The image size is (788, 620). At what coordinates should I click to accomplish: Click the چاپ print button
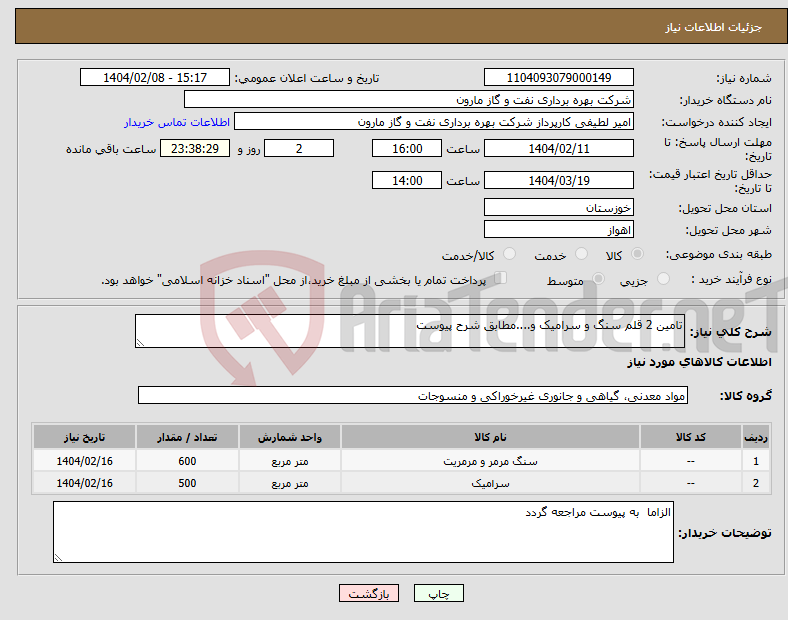(439, 593)
